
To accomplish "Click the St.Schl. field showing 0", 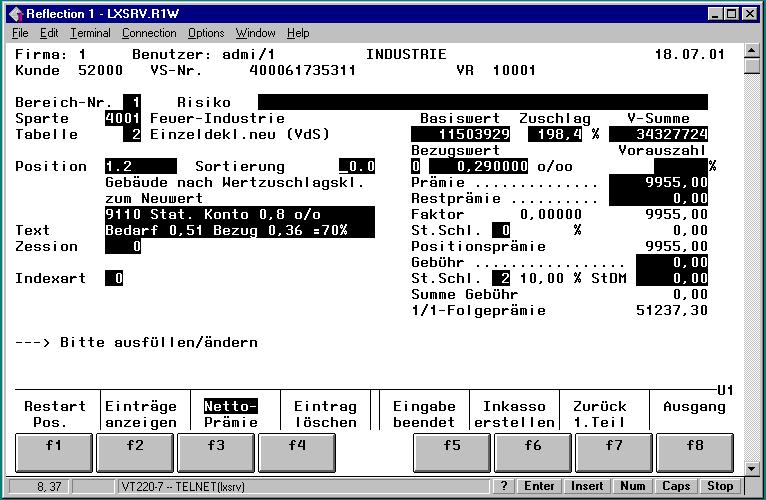I will pos(501,230).
